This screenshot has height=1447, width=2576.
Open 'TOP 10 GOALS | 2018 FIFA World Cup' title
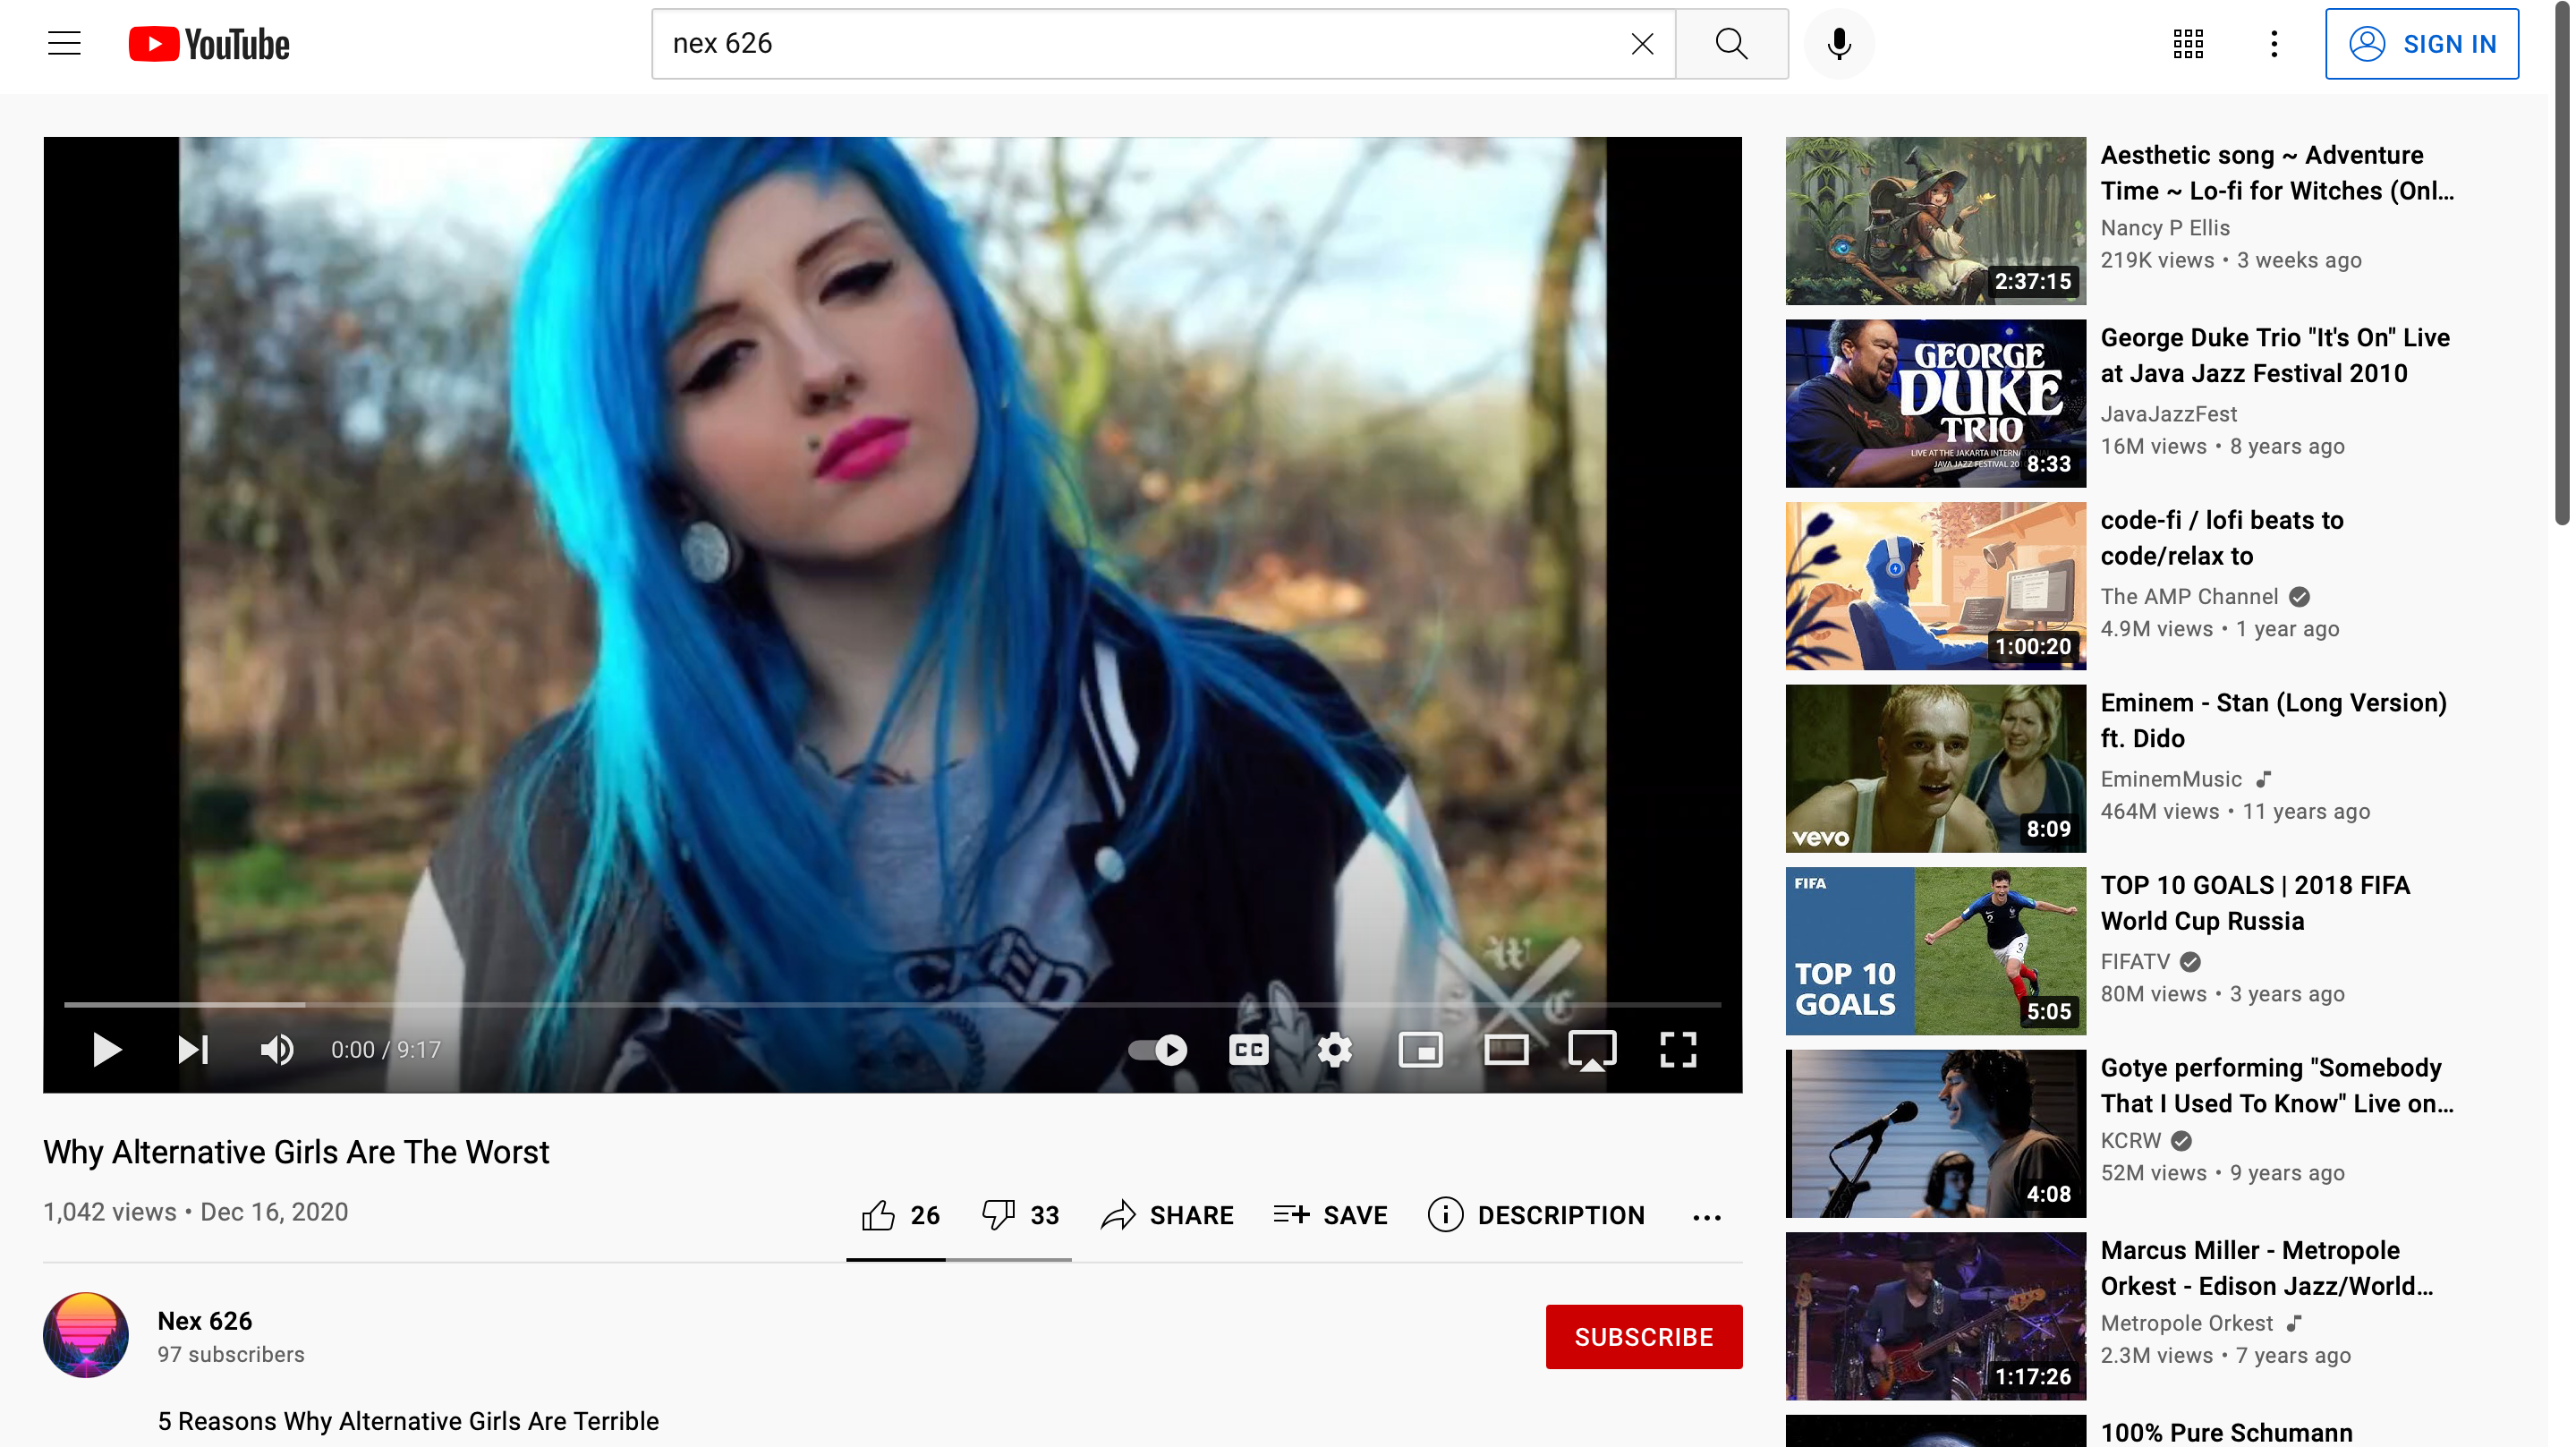(x=2255, y=903)
